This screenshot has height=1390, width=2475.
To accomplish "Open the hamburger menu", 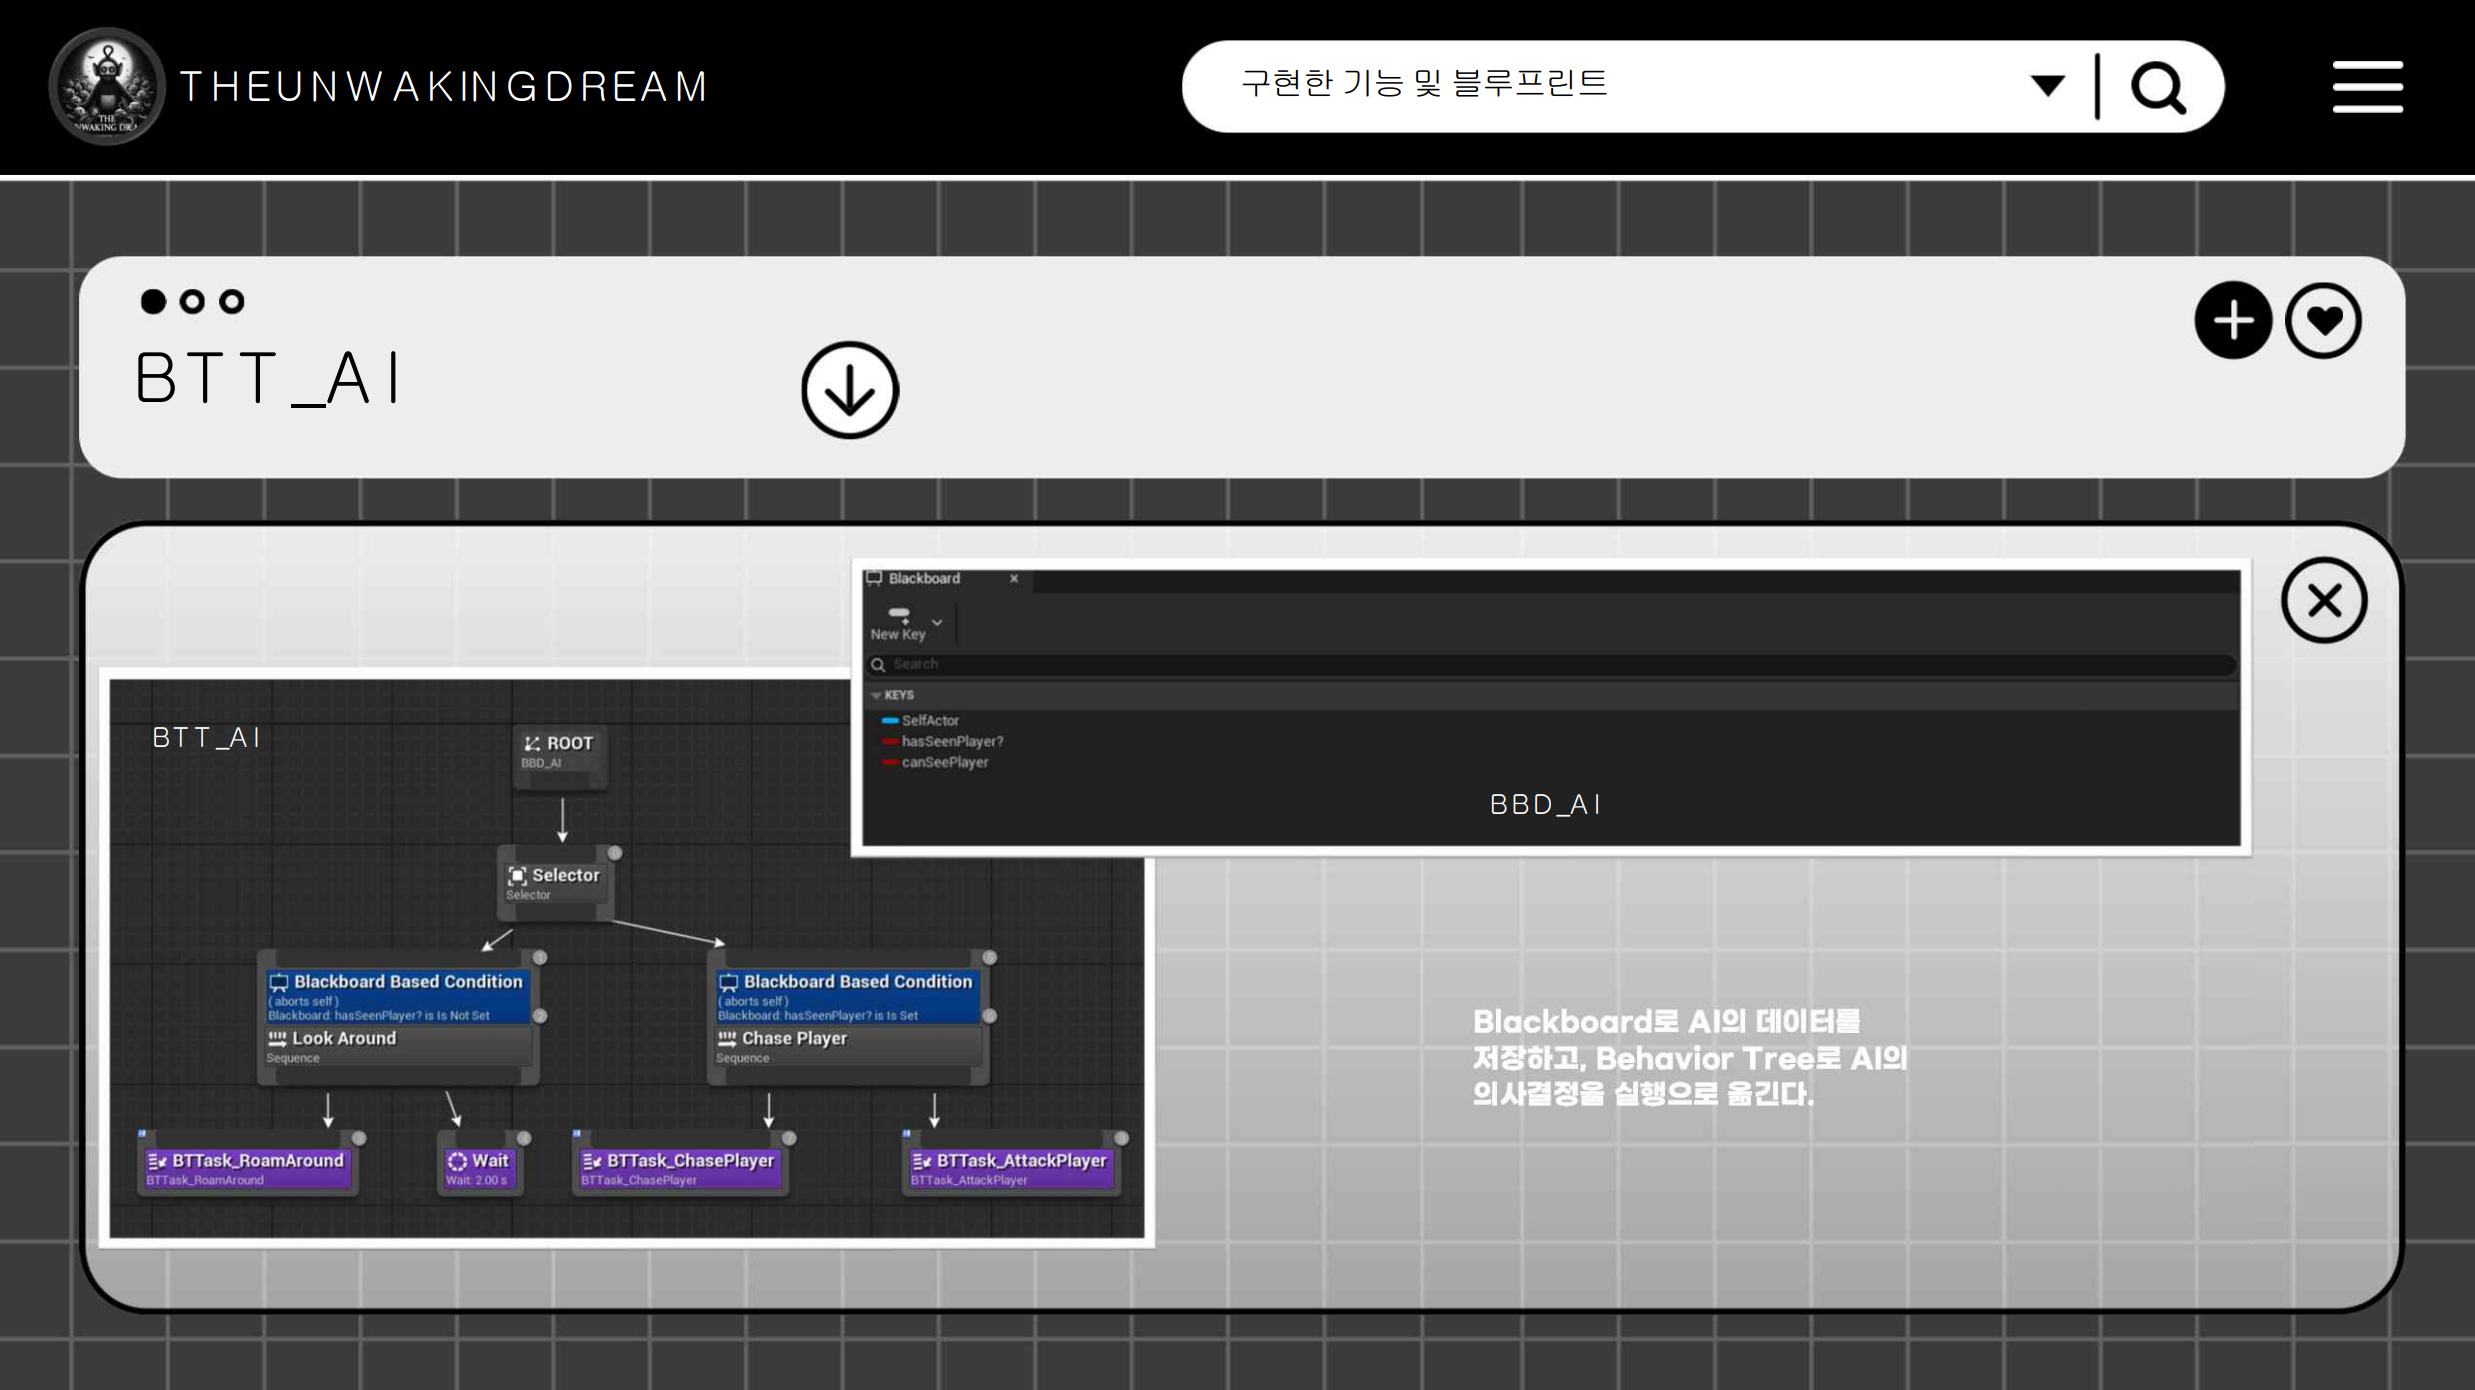I will tap(2367, 87).
